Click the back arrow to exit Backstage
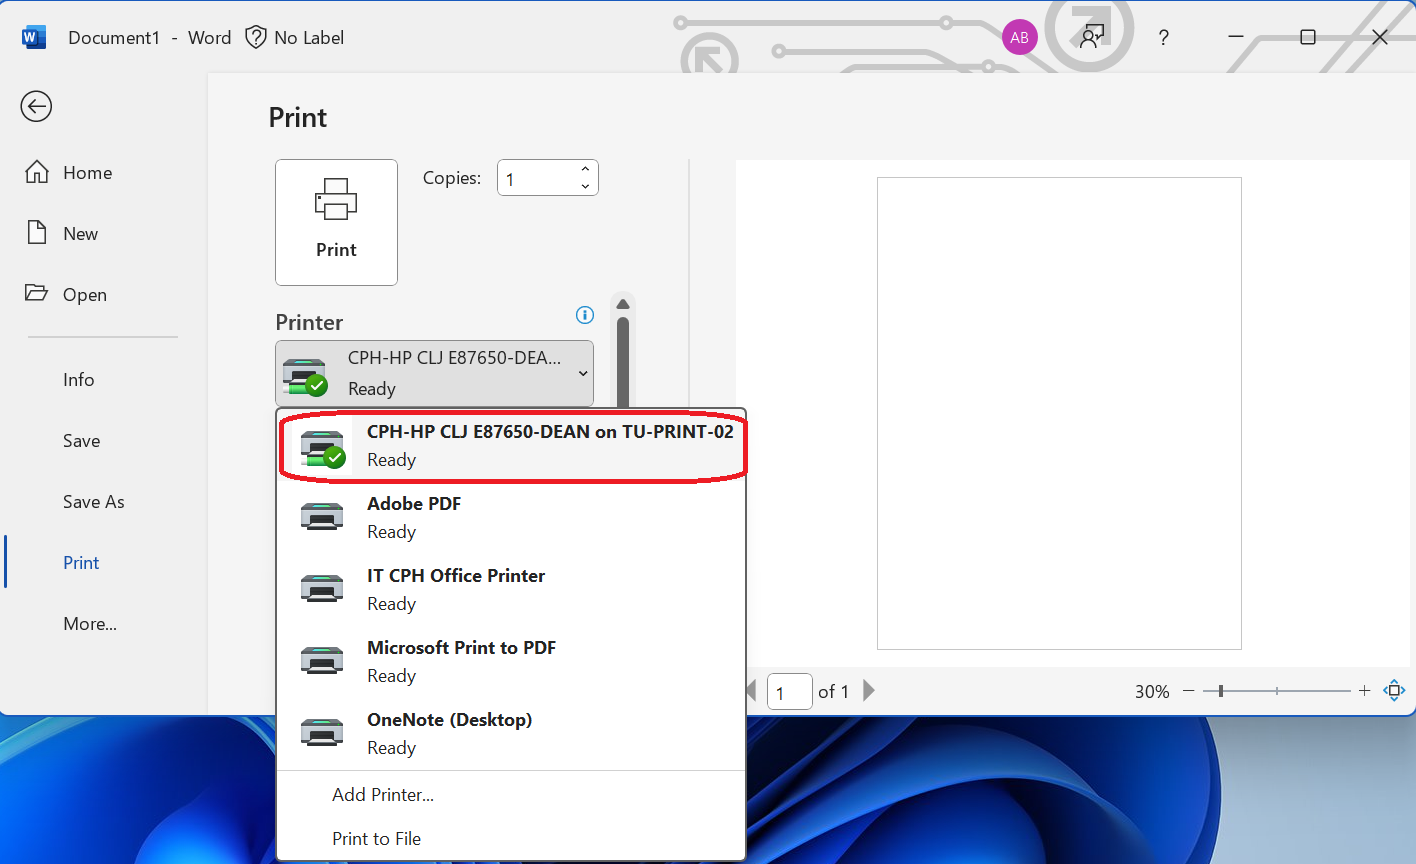The height and width of the screenshot is (864, 1416). tap(36, 106)
